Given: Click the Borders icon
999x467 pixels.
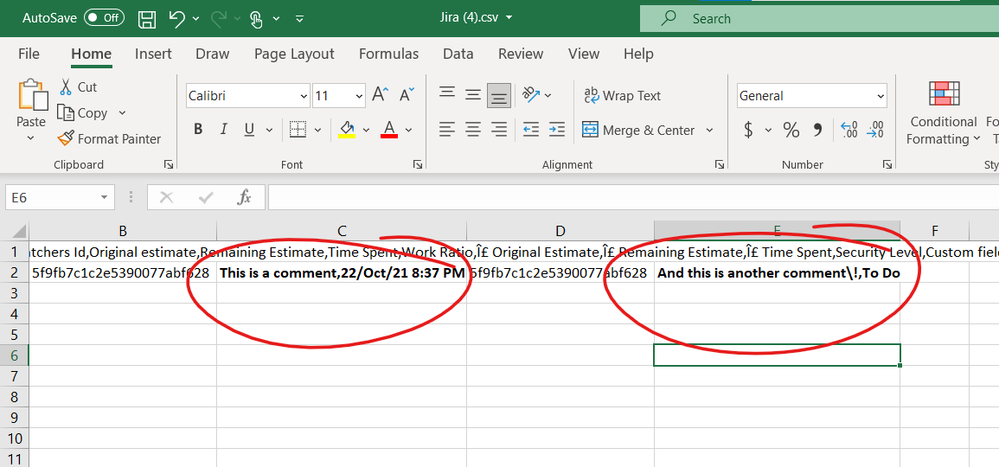Looking at the screenshot, I should pos(298,130).
